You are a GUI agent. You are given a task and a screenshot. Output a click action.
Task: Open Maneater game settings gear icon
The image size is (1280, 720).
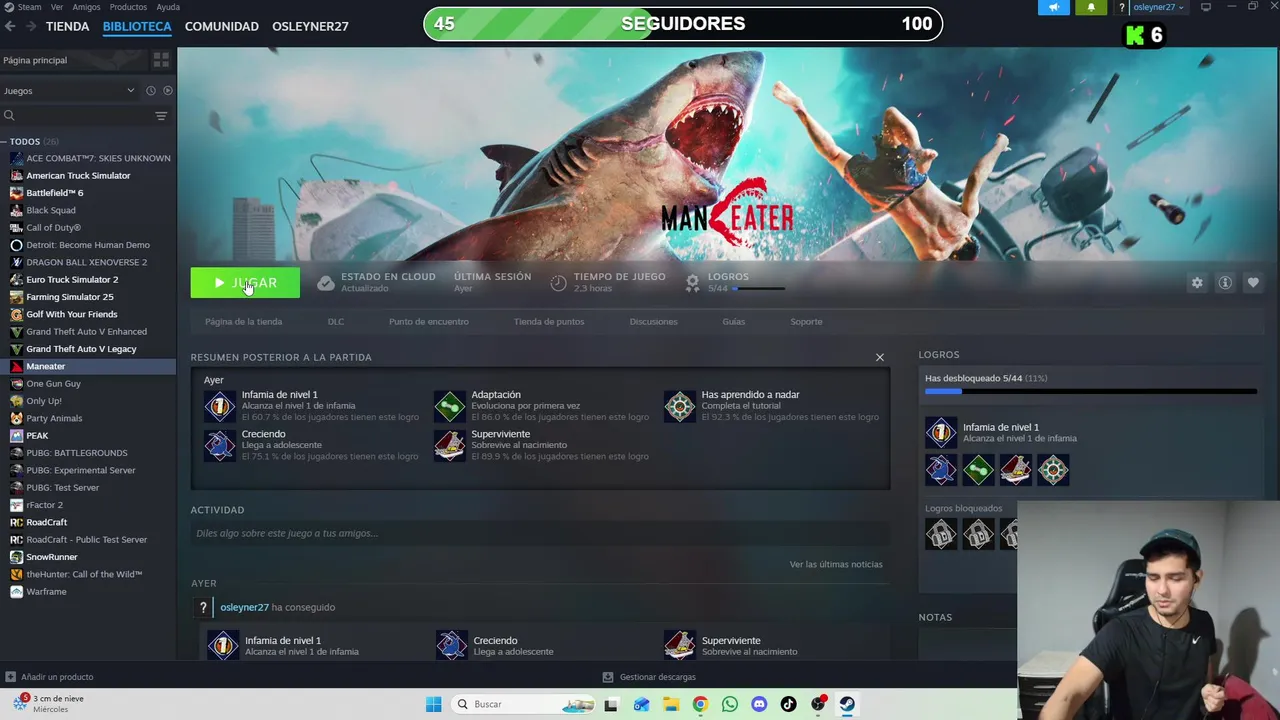point(1197,283)
